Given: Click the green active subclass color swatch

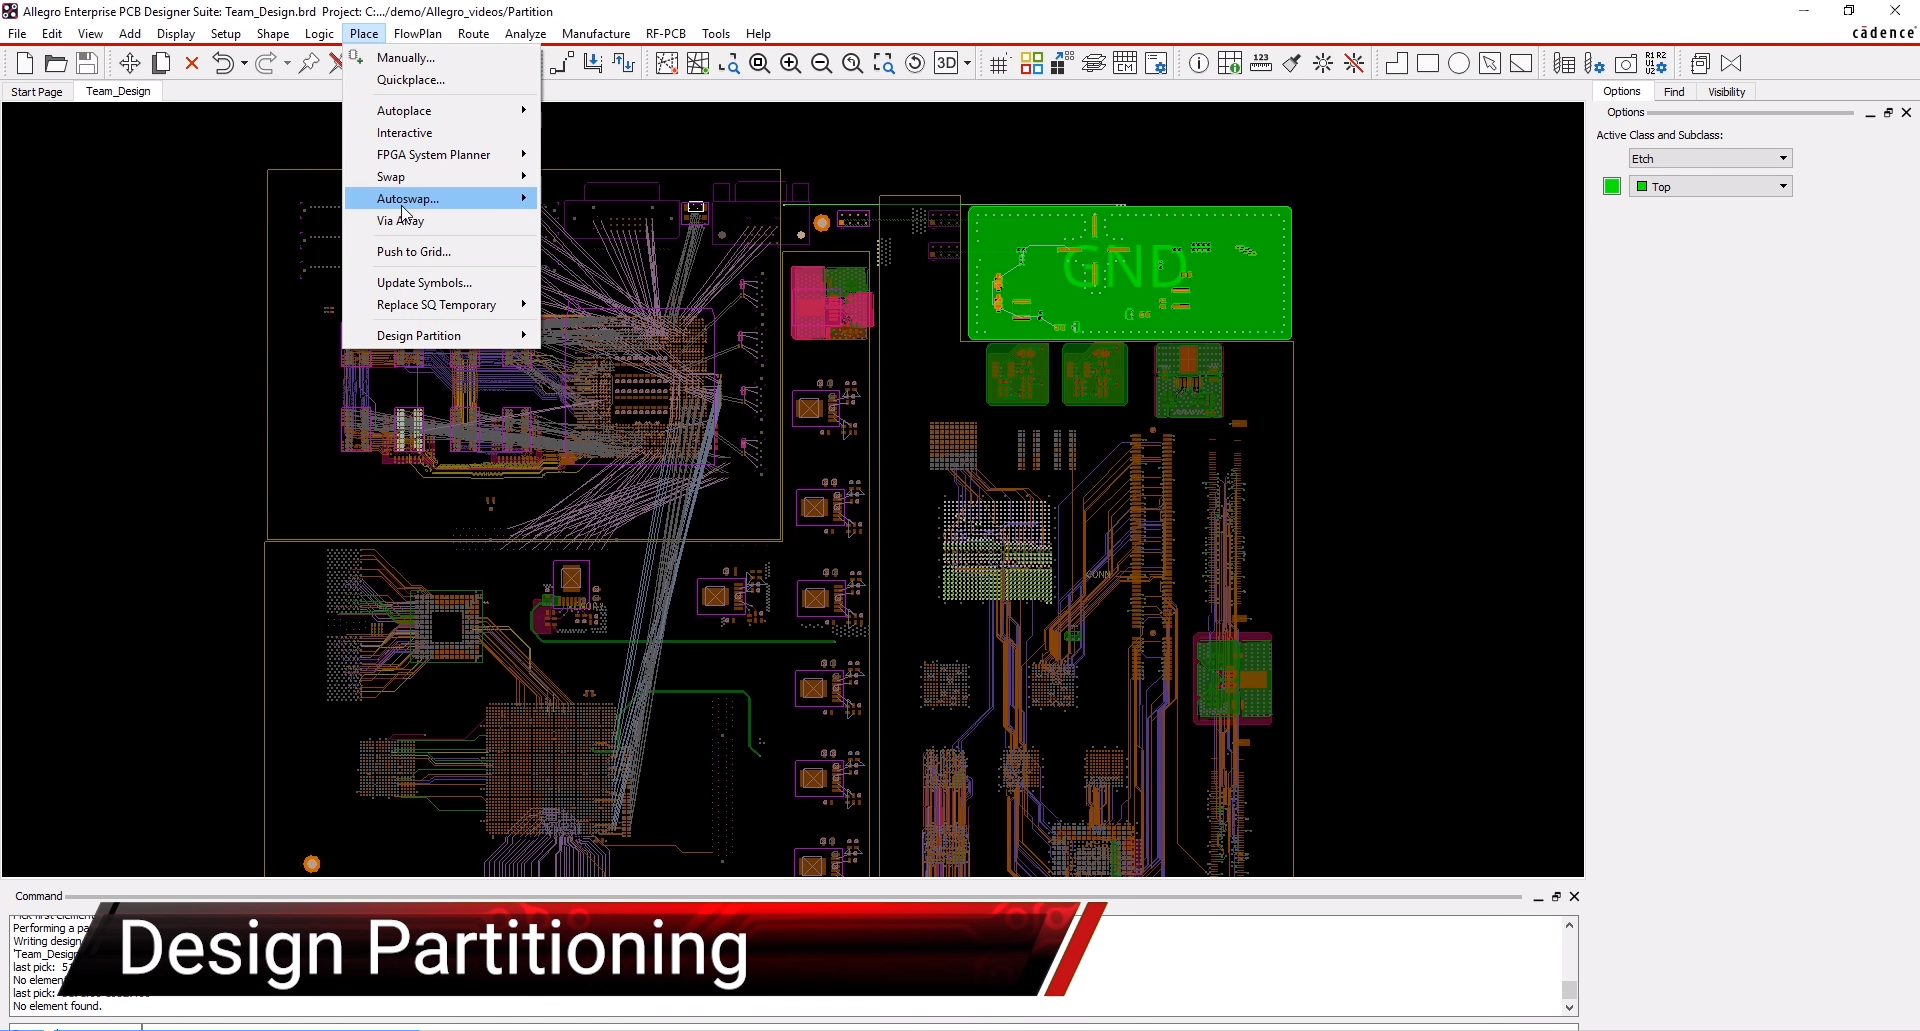Looking at the screenshot, I should tap(1611, 187).
